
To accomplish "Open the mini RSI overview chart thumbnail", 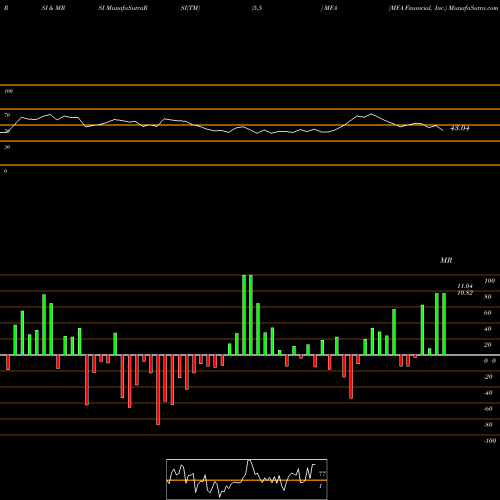I will pos(247,479).
